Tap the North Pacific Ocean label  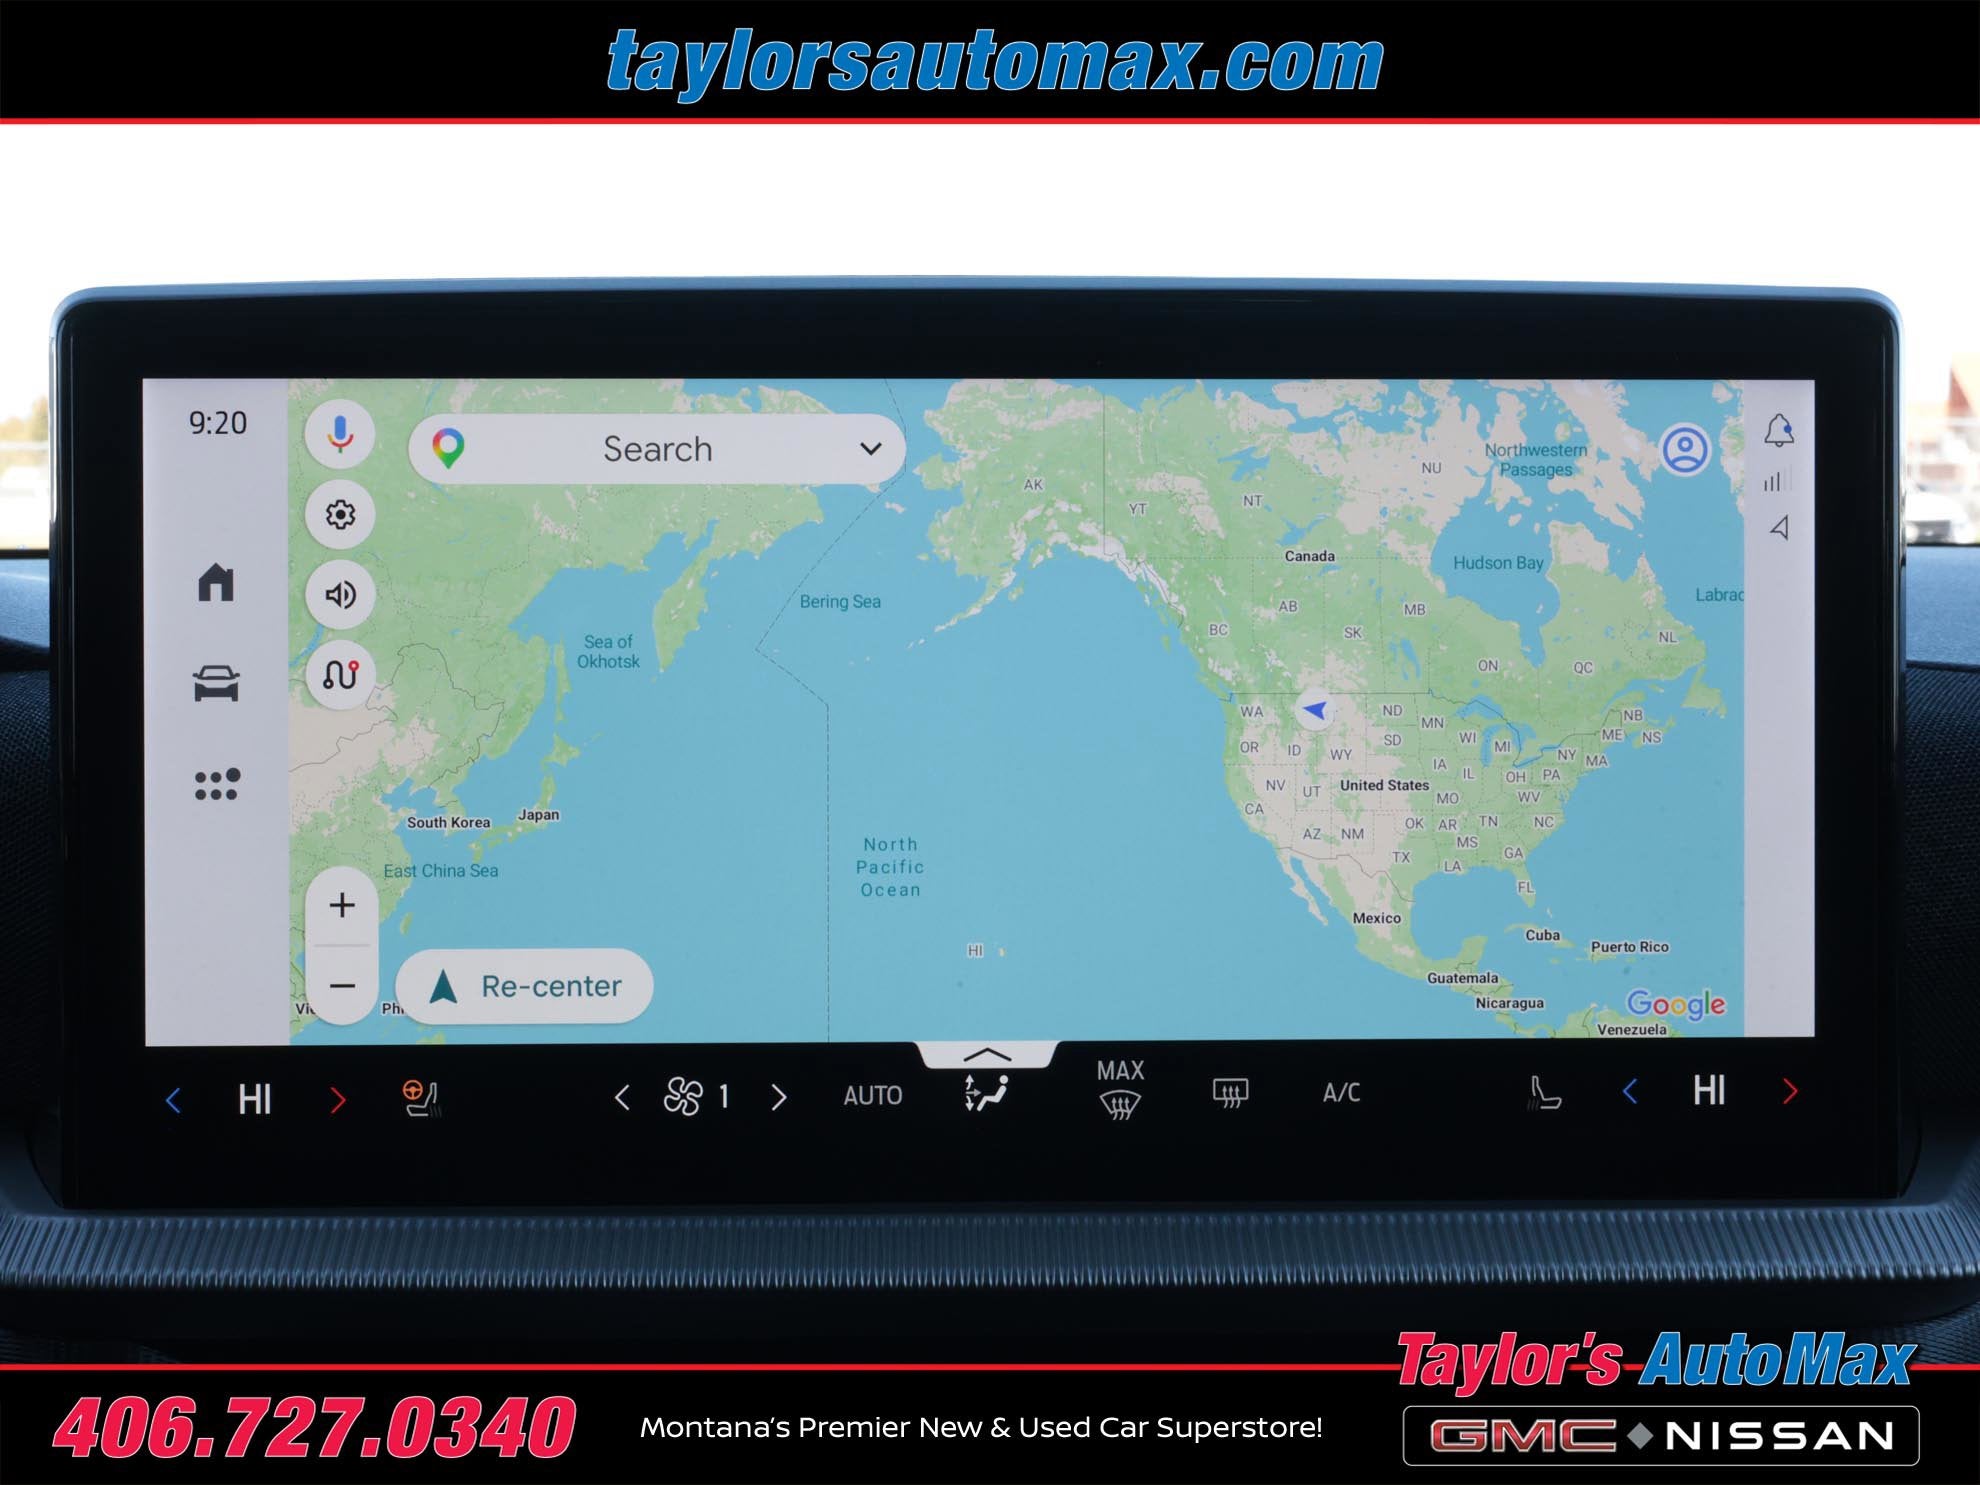(890, 867)
